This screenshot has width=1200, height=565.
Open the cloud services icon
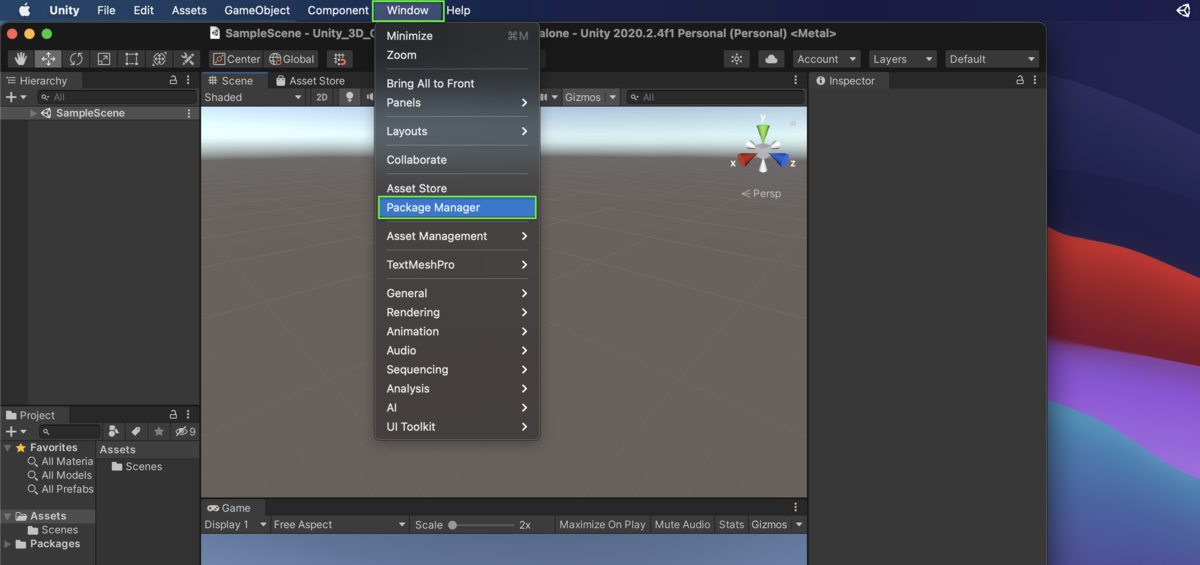pyautogui.click(x=771, y=59)
